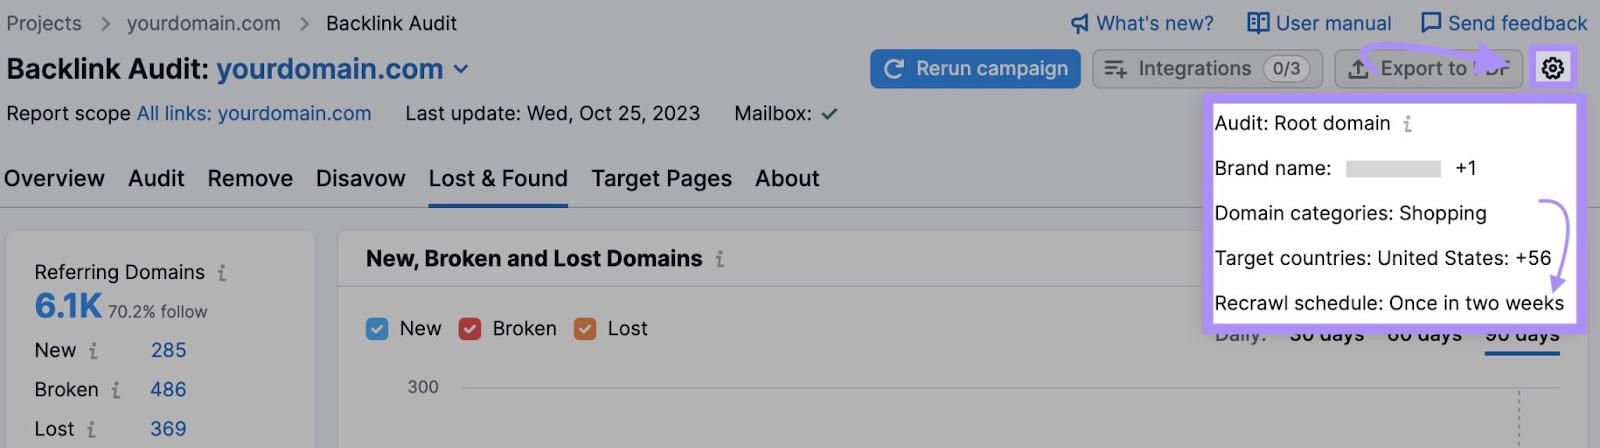Expand the yourdomain.com project dropdown
The width and height of the screenshot is (1600, 448).
[x=461, y=69]
